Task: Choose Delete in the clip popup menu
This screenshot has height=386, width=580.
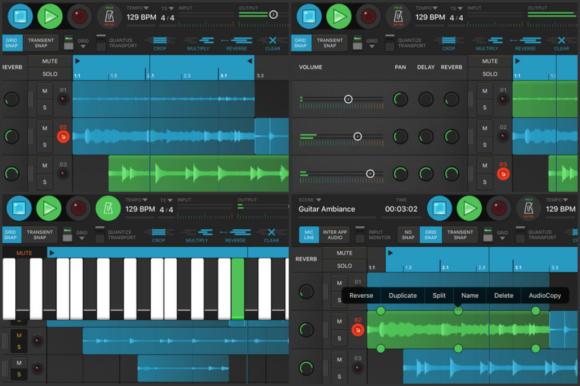Action: [x=504, y=295]
